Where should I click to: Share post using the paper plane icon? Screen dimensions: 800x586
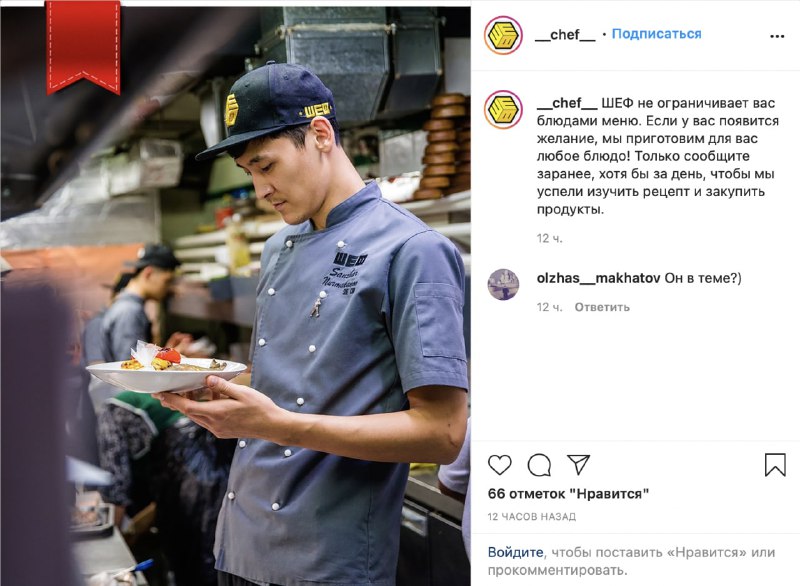click(578, 465)
